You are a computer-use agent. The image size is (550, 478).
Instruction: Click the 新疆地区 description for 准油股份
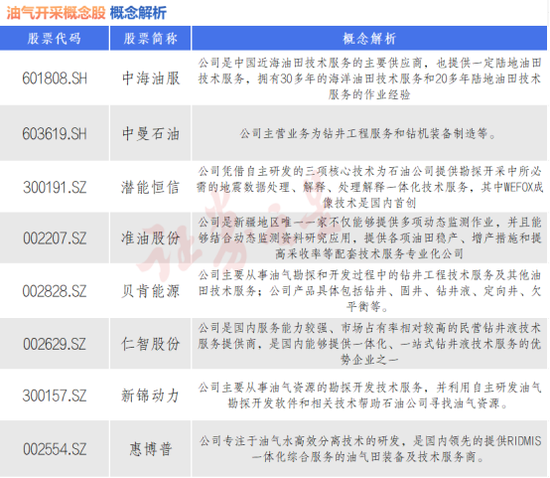tap(369, 238)
